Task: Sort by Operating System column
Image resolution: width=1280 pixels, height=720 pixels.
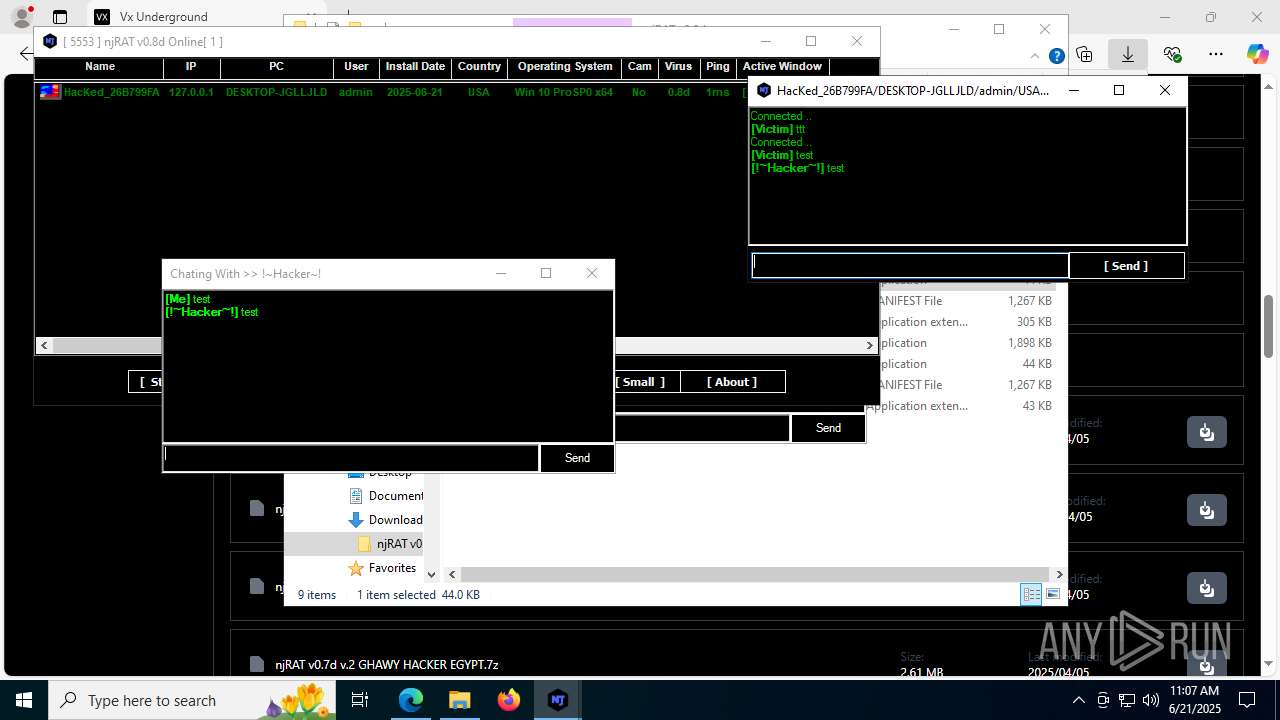Action: [x=565, y=67]
